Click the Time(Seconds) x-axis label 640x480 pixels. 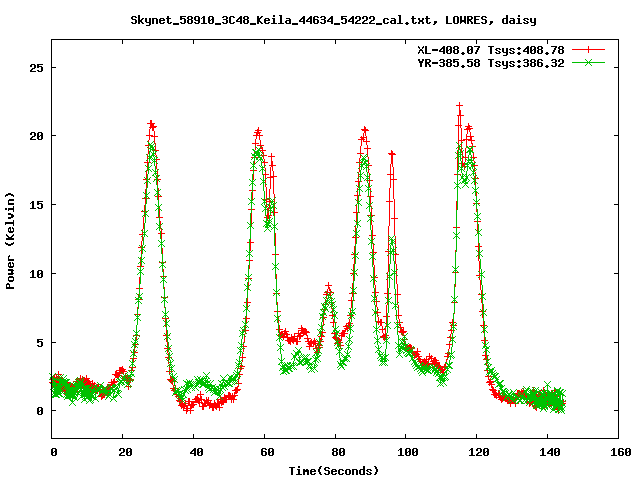pyautogui.click(x=334, y=471)
